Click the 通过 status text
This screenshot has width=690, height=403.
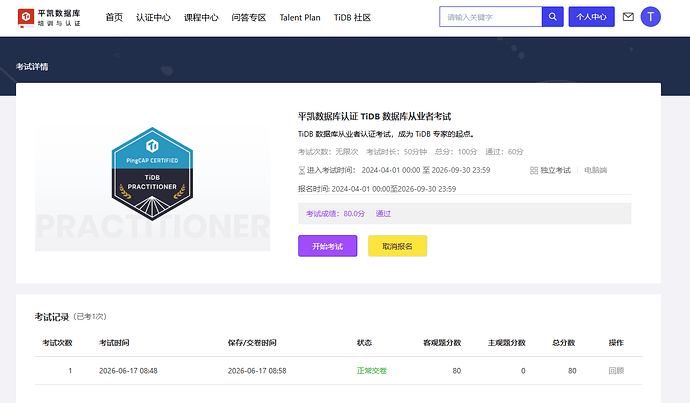[383, 214]
